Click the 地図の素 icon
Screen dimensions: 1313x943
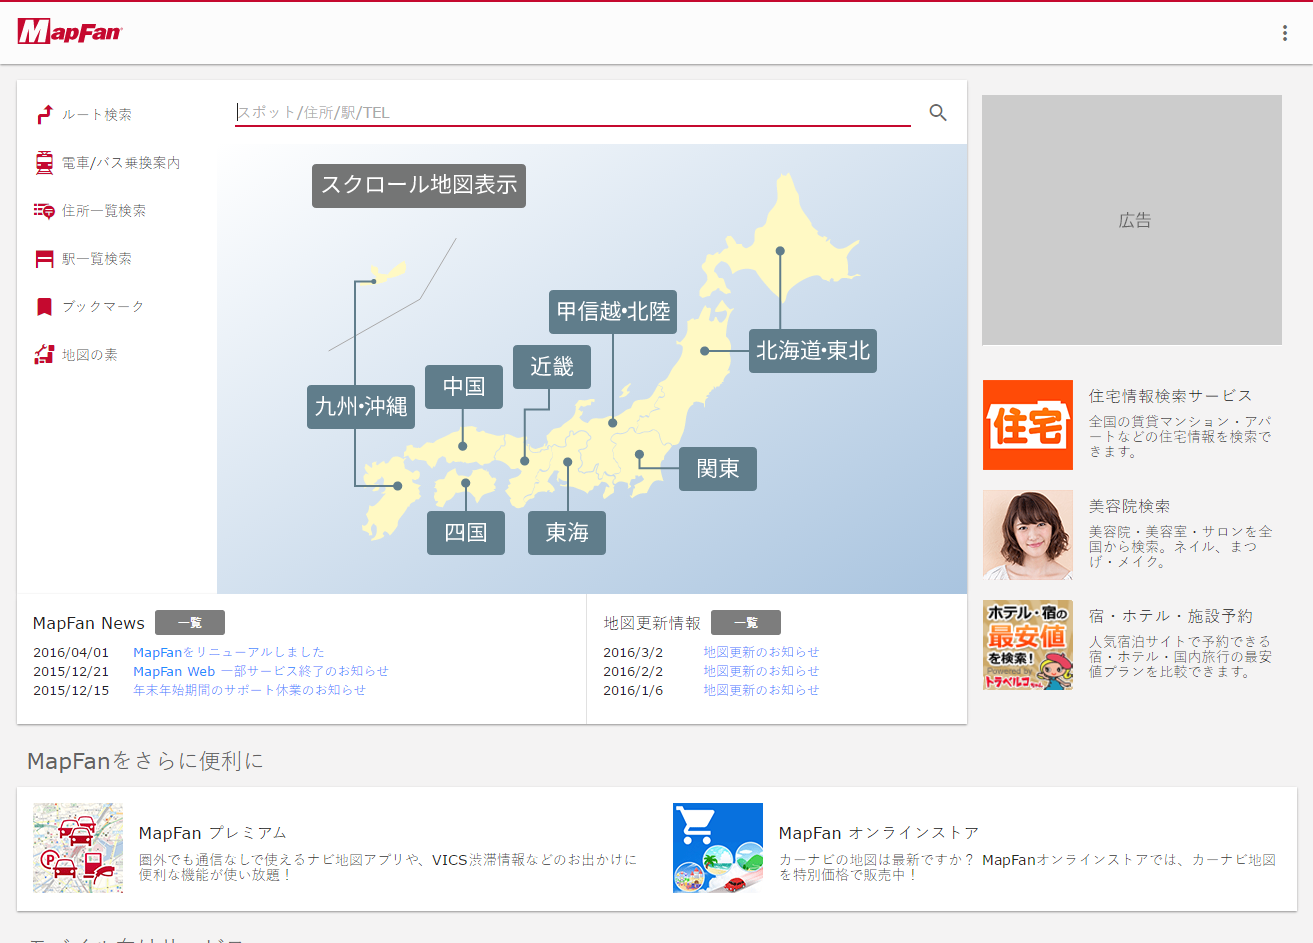44,354
